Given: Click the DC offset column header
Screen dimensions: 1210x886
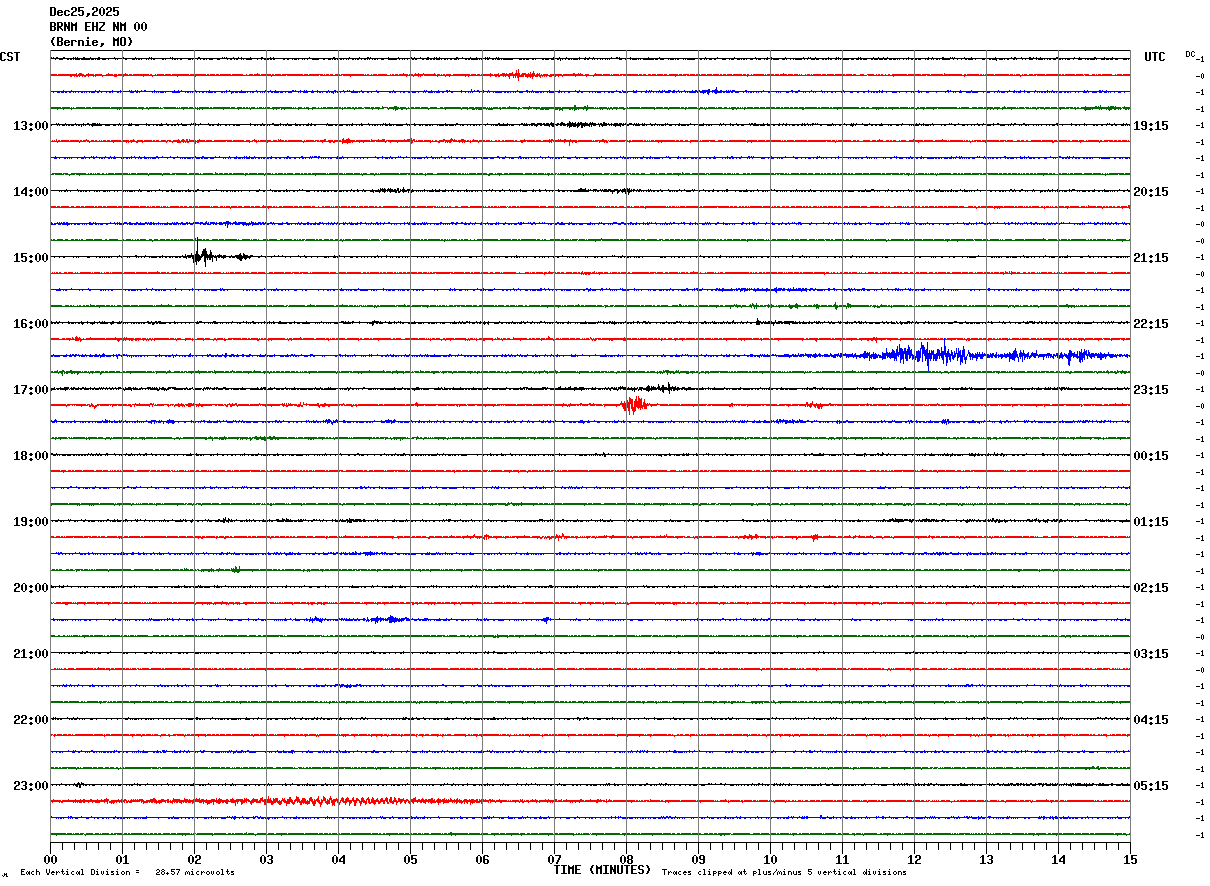Looking at the screenshot, I should pos(1192,54).
